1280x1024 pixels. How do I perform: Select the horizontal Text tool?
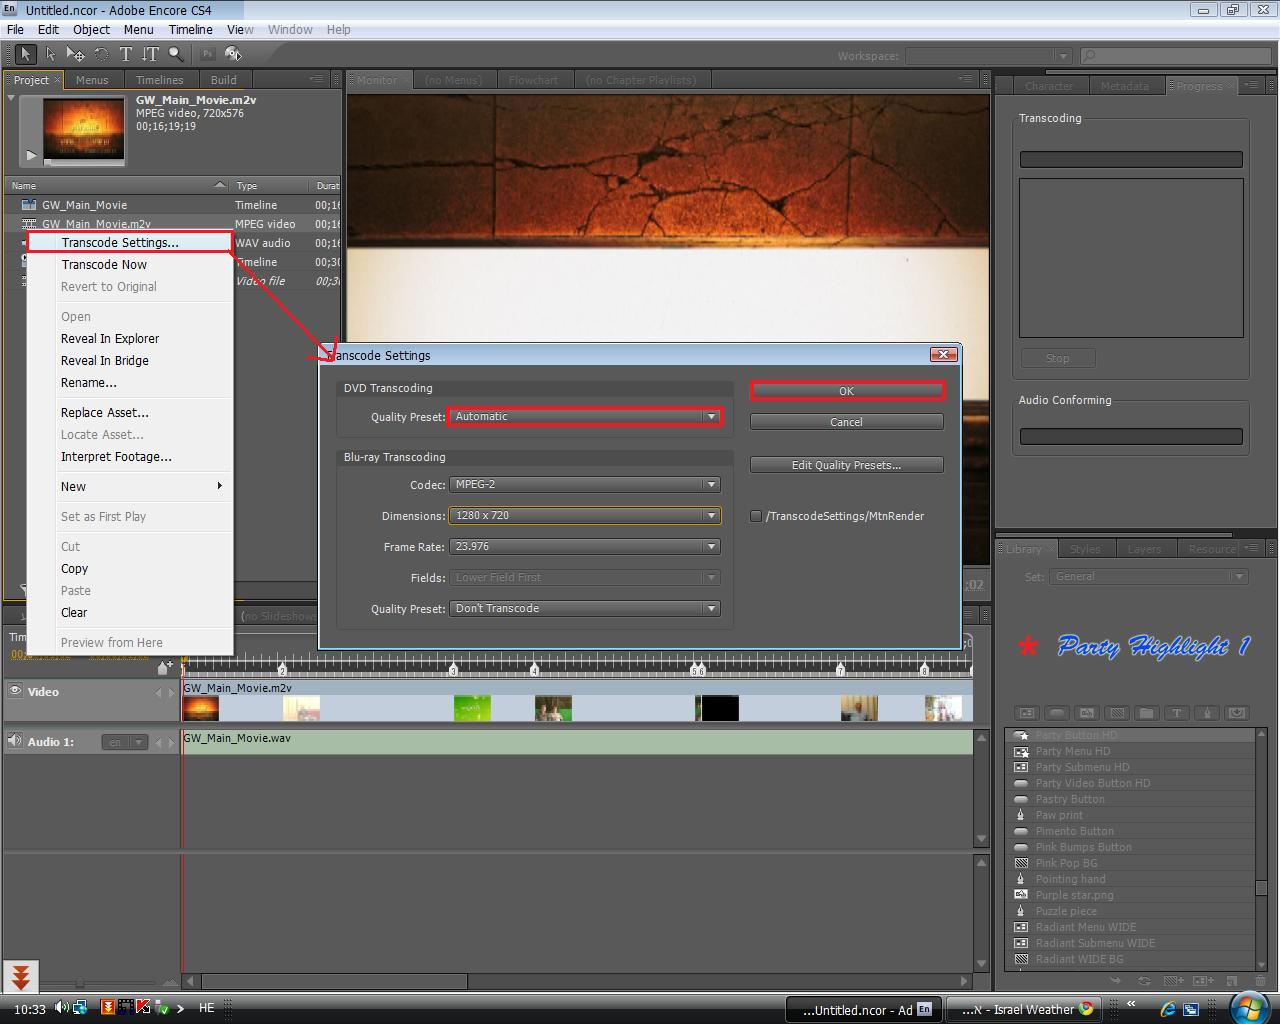tap(126, 54)
